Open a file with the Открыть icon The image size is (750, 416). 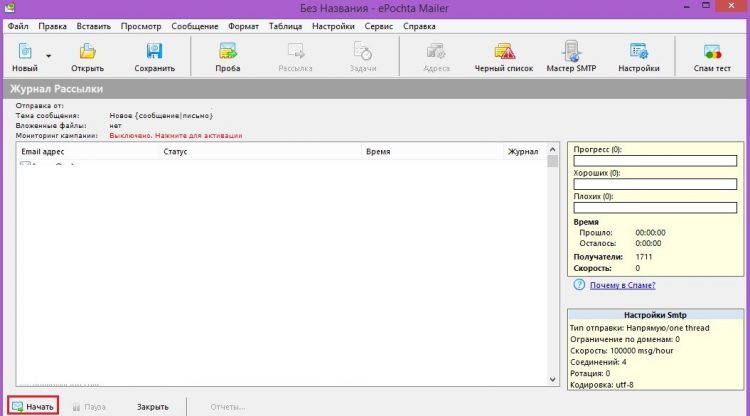[88, 51]
